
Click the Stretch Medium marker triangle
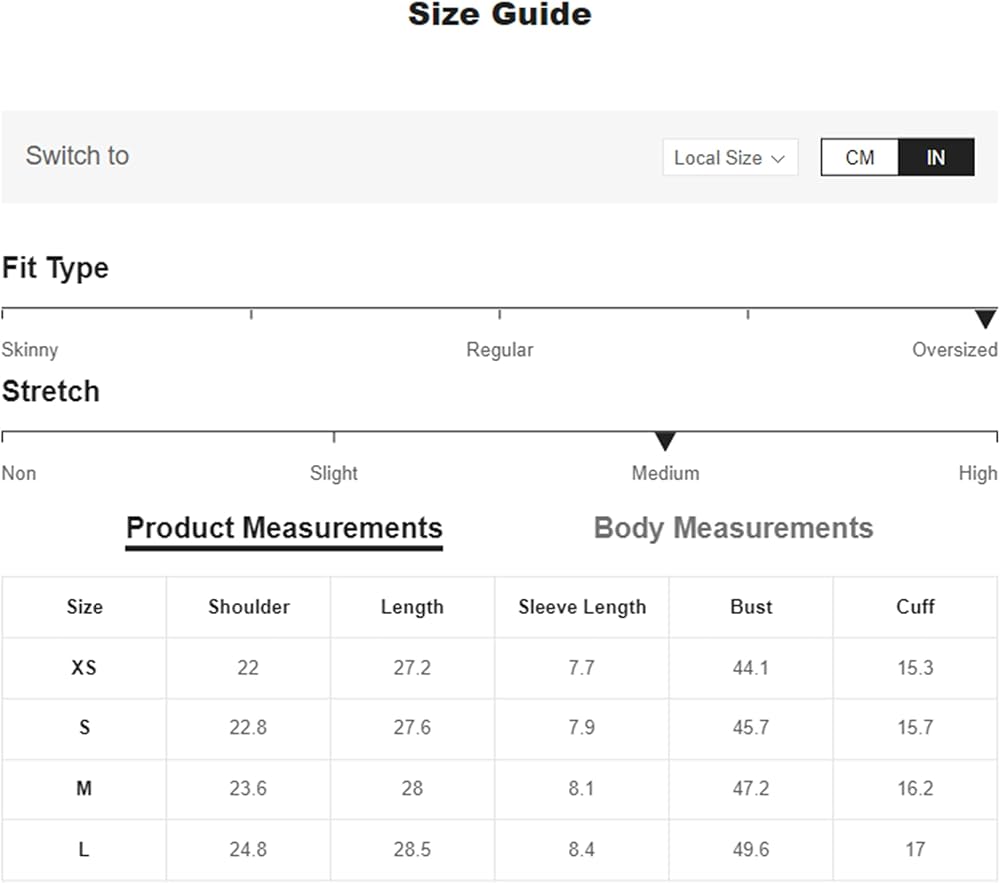tap(665, 442)
